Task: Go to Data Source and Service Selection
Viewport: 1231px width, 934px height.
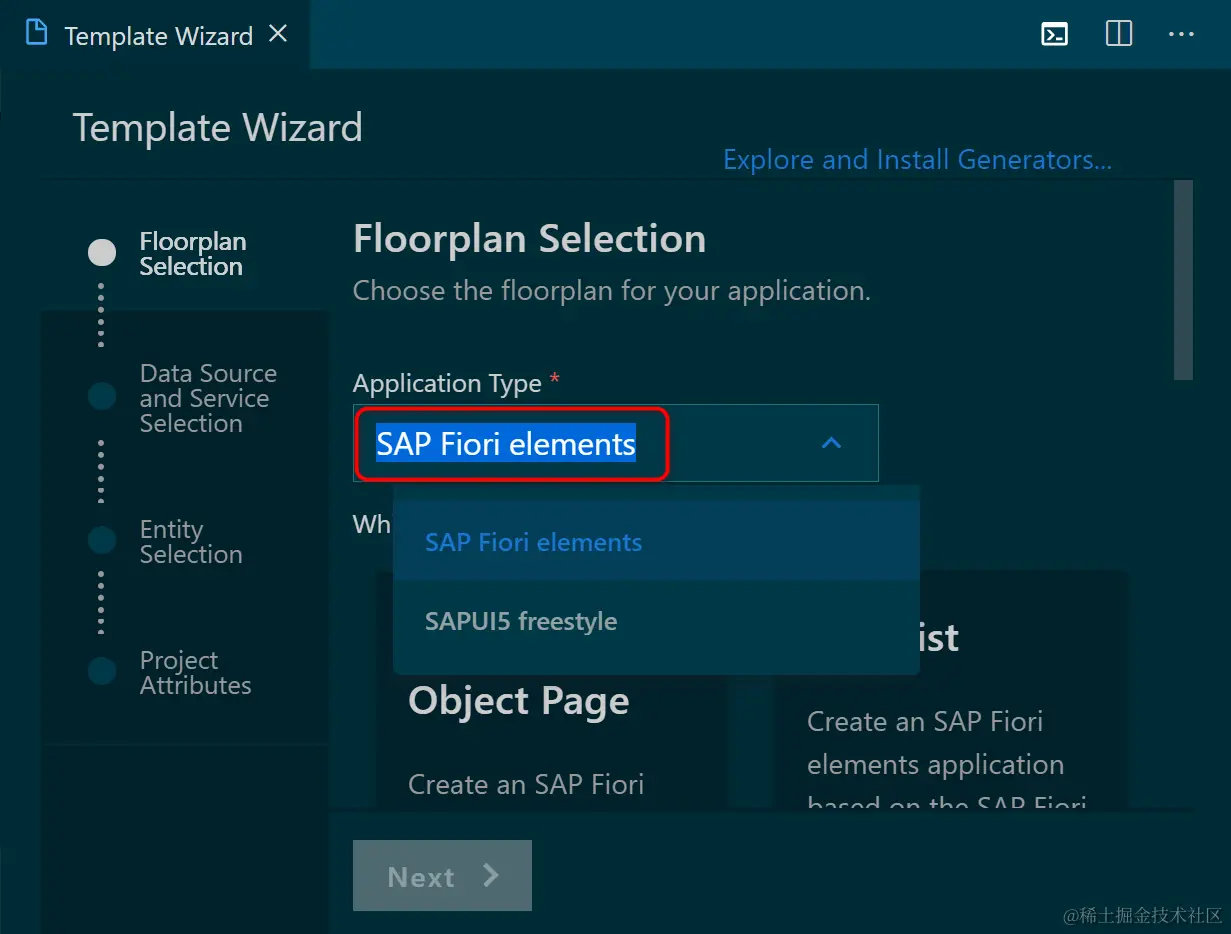Action: [207, 398]
